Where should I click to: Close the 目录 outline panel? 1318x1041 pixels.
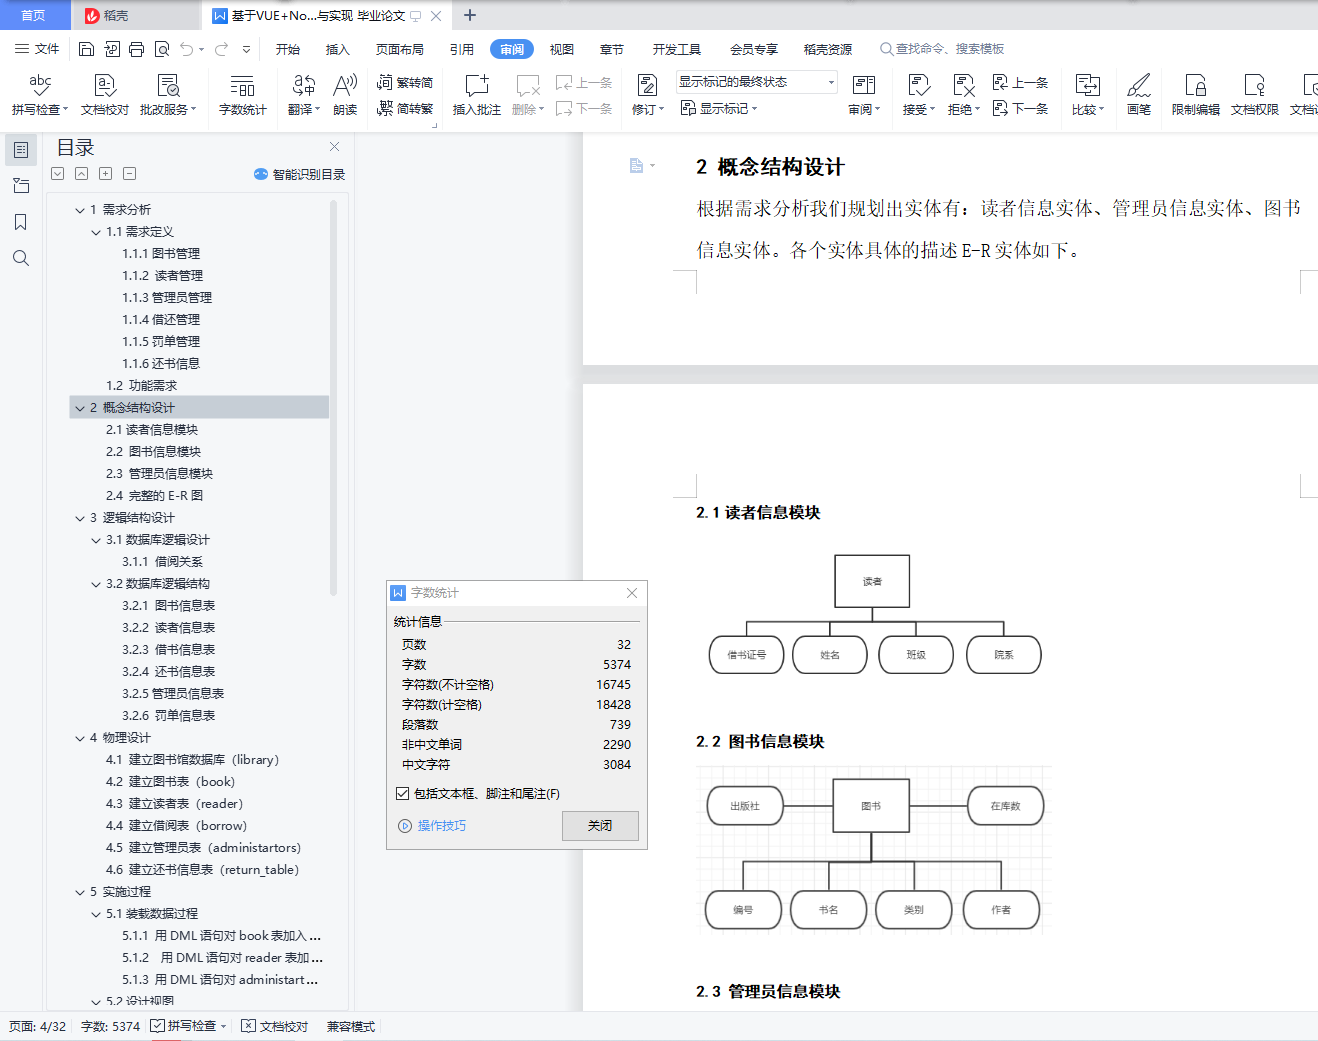point(335,147)
